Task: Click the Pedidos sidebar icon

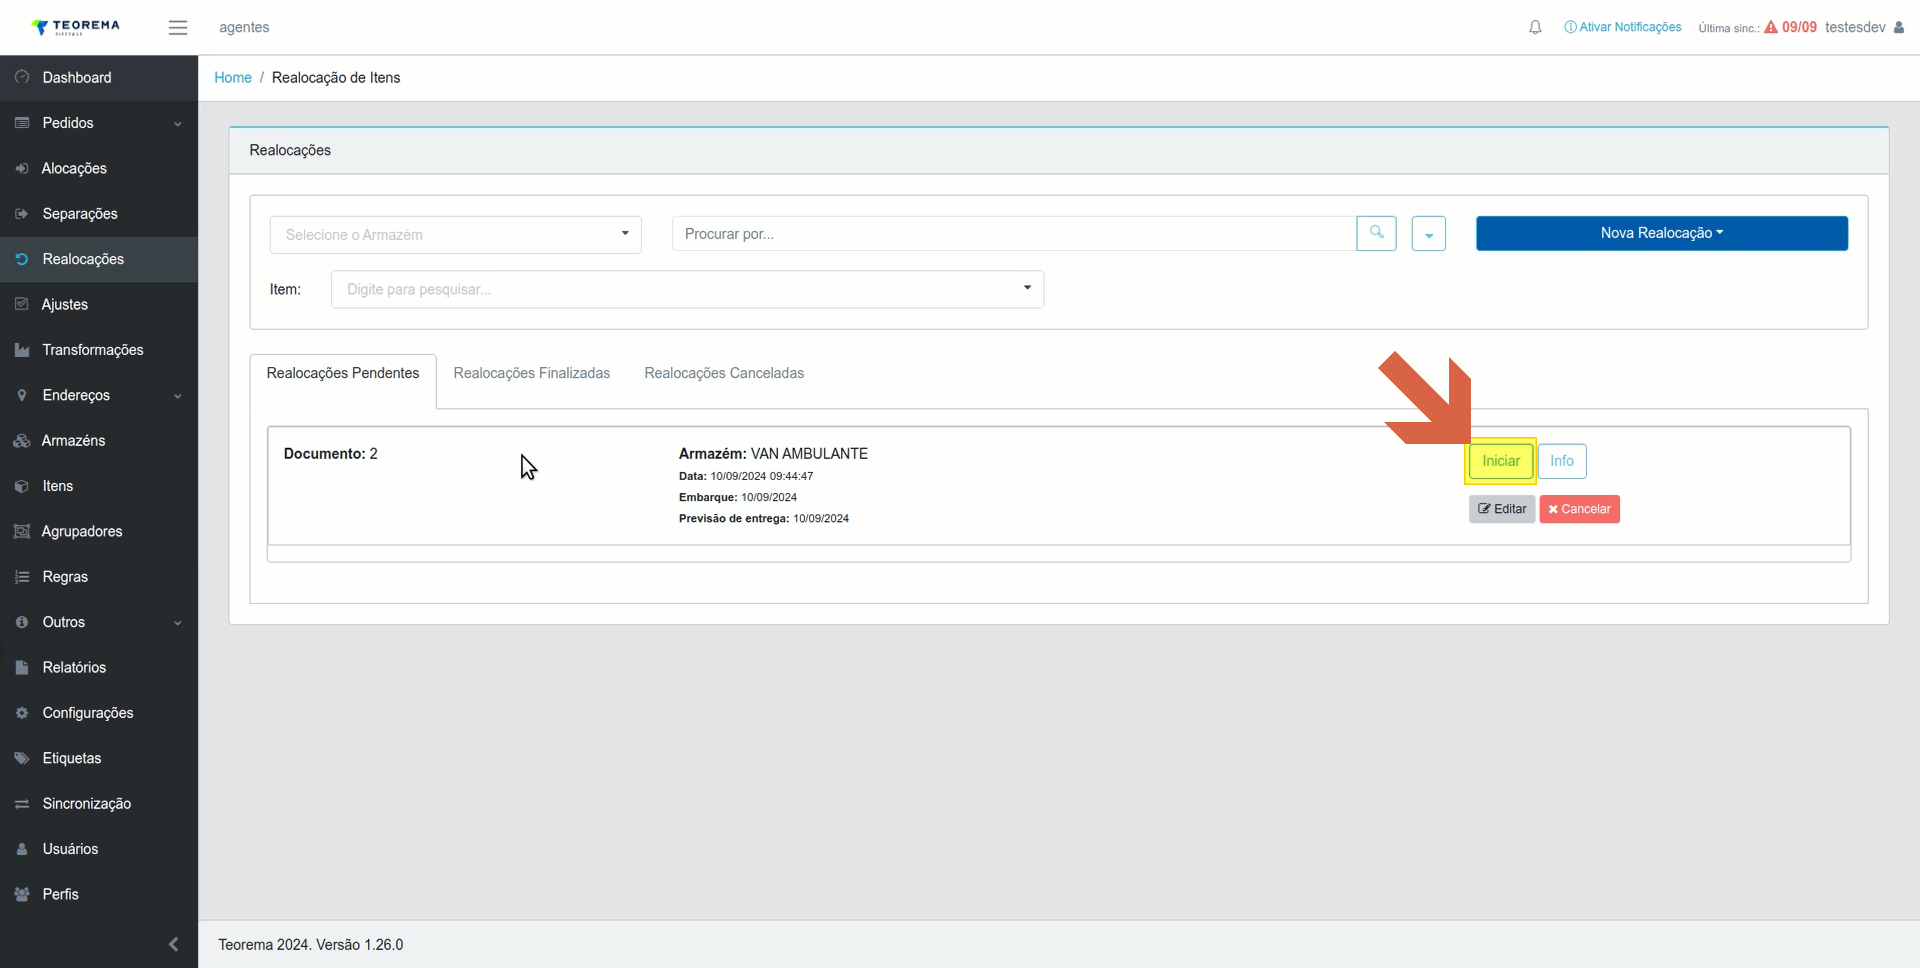Action: [22, 123]
